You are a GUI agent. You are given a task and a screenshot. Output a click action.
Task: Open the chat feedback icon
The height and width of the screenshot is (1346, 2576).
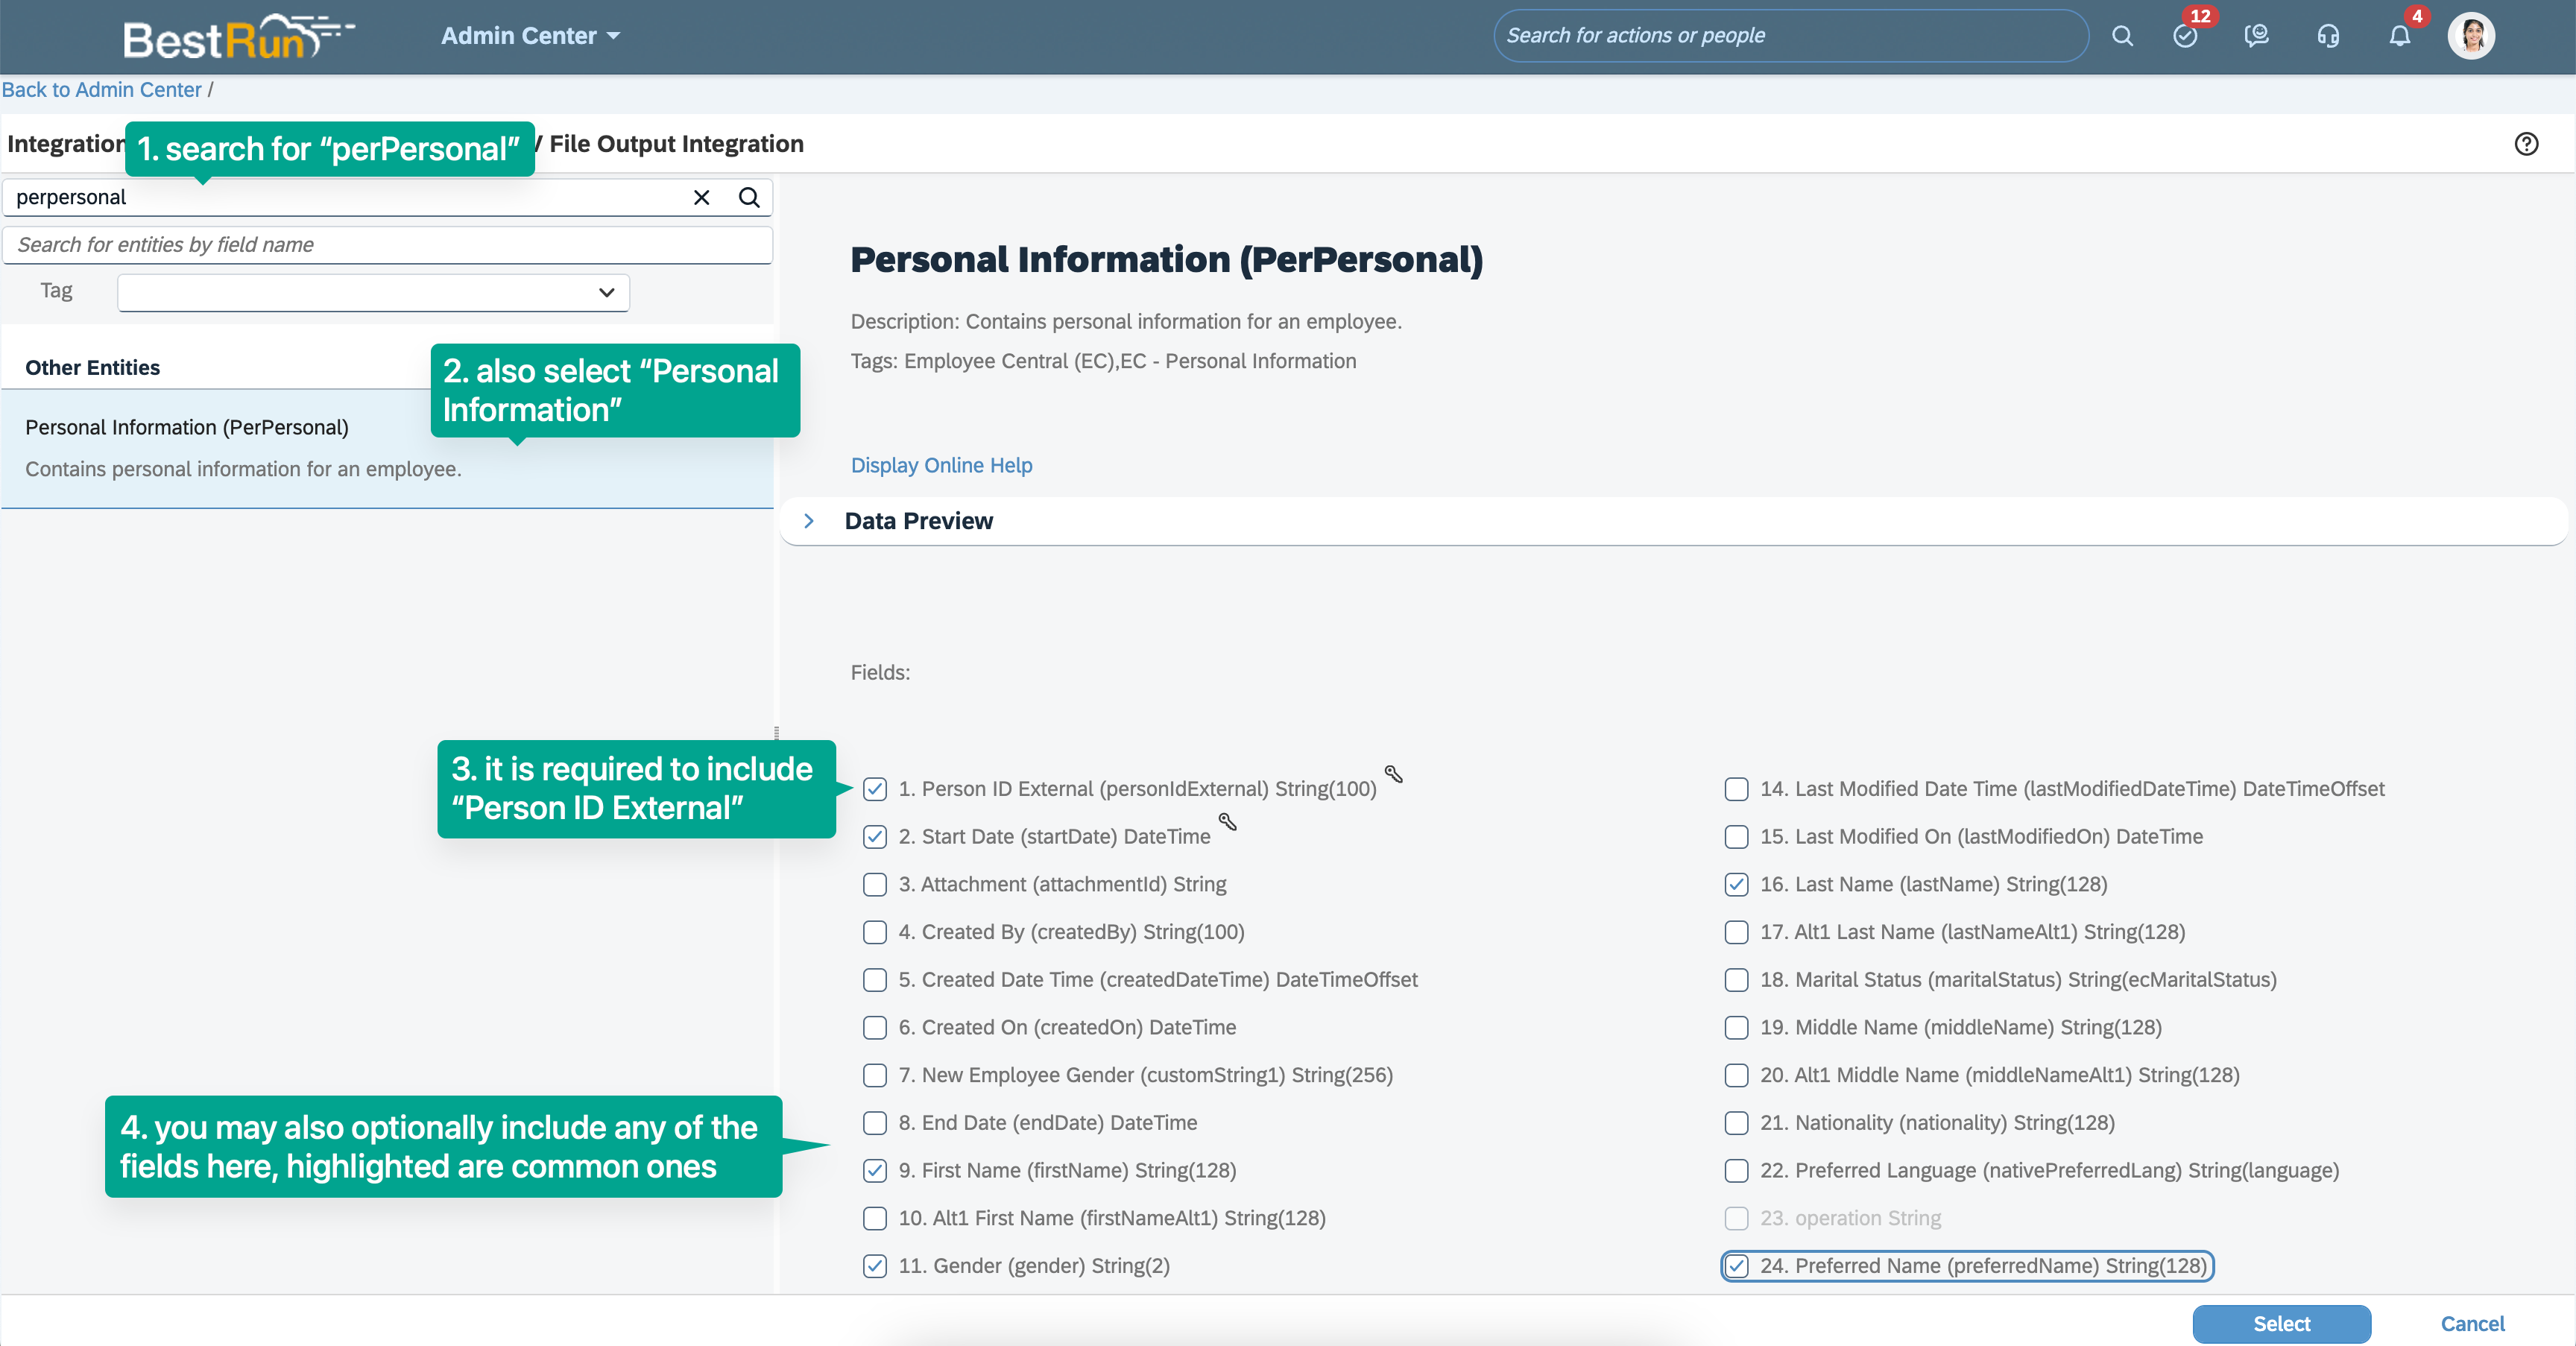pyautogui.click(x=2256, y=36)
